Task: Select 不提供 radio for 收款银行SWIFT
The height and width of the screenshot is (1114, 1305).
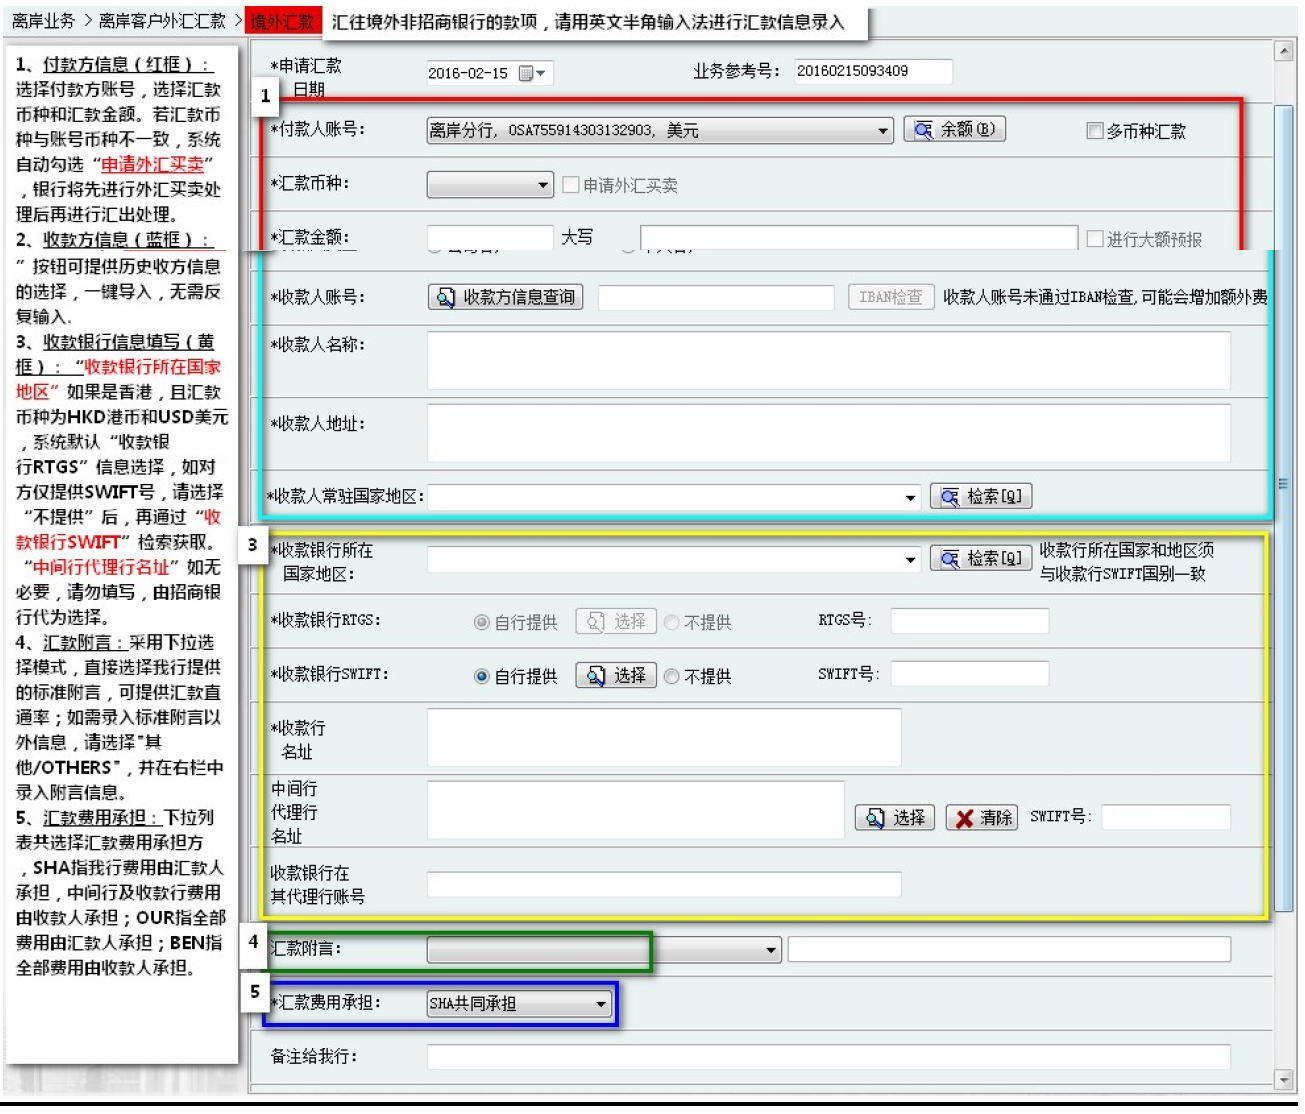Action: [x=672, y=677]
